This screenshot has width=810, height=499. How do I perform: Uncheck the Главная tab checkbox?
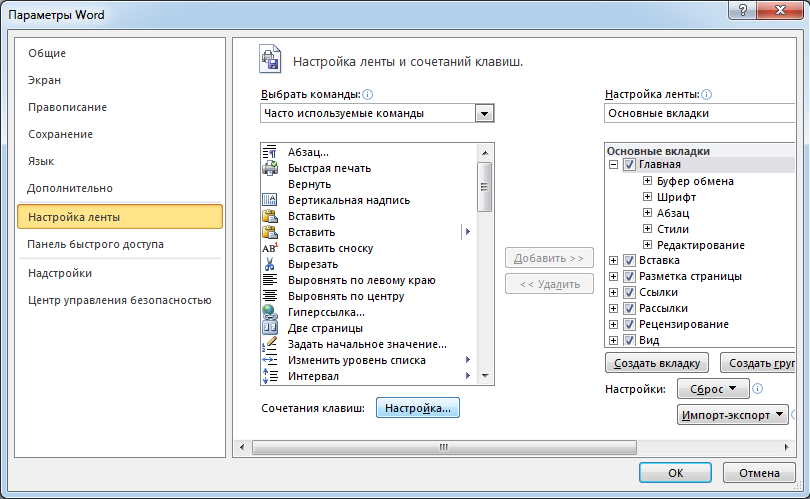pyautogui.click(x=629, y=165)
